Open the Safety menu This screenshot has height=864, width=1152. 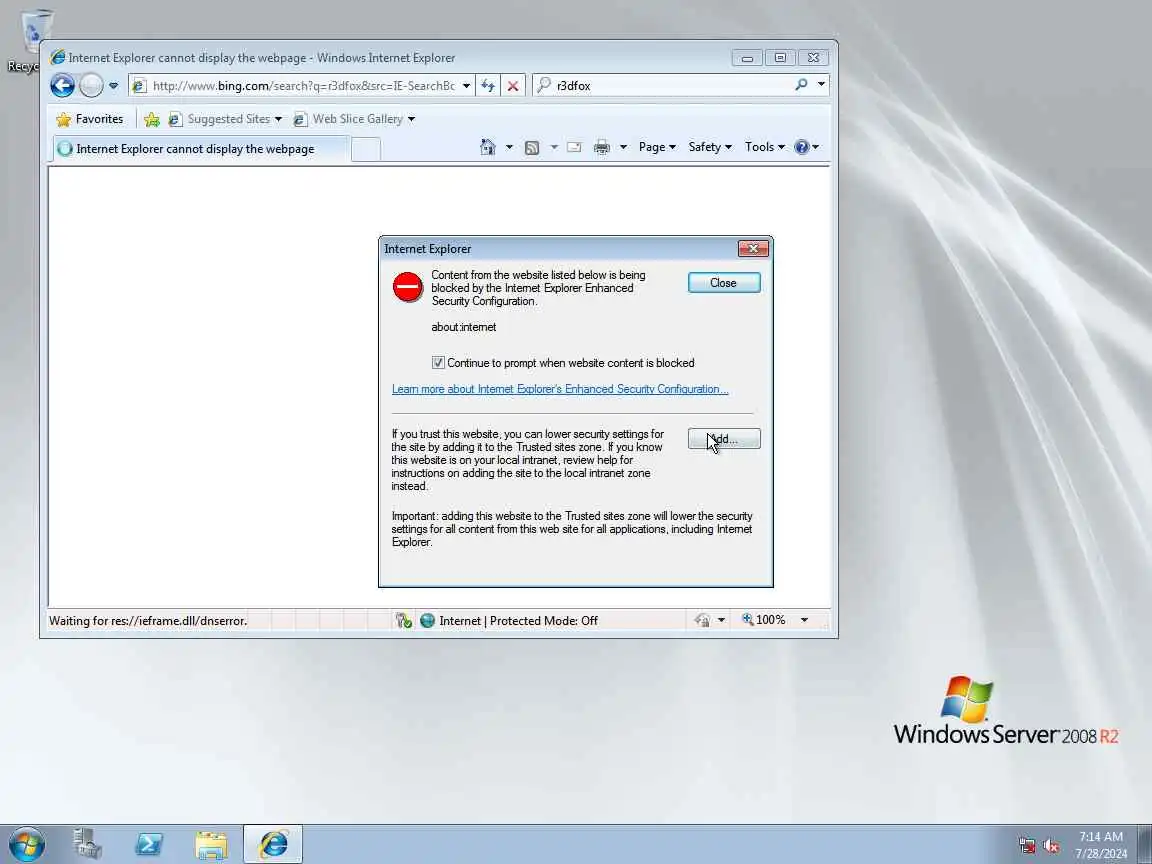(710, 147)
